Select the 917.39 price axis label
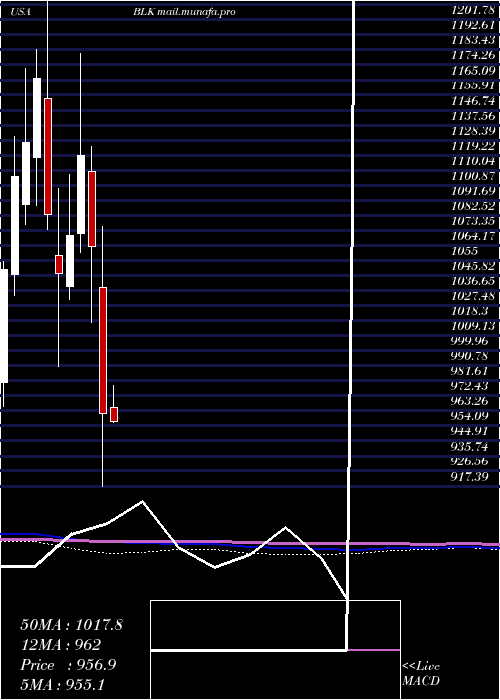 point(470,477)
